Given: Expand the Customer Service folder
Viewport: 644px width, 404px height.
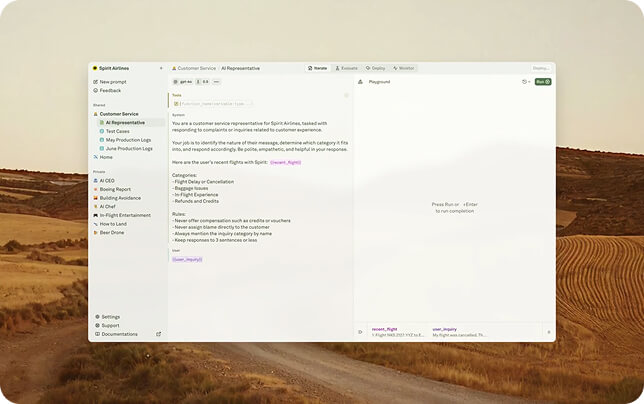Looking at the screenshot, I should tap(118, 114).
